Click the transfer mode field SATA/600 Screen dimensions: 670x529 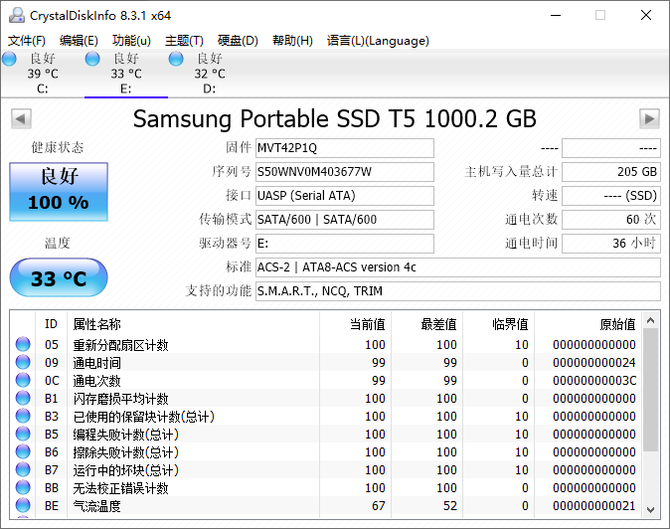tap(344, 220)
